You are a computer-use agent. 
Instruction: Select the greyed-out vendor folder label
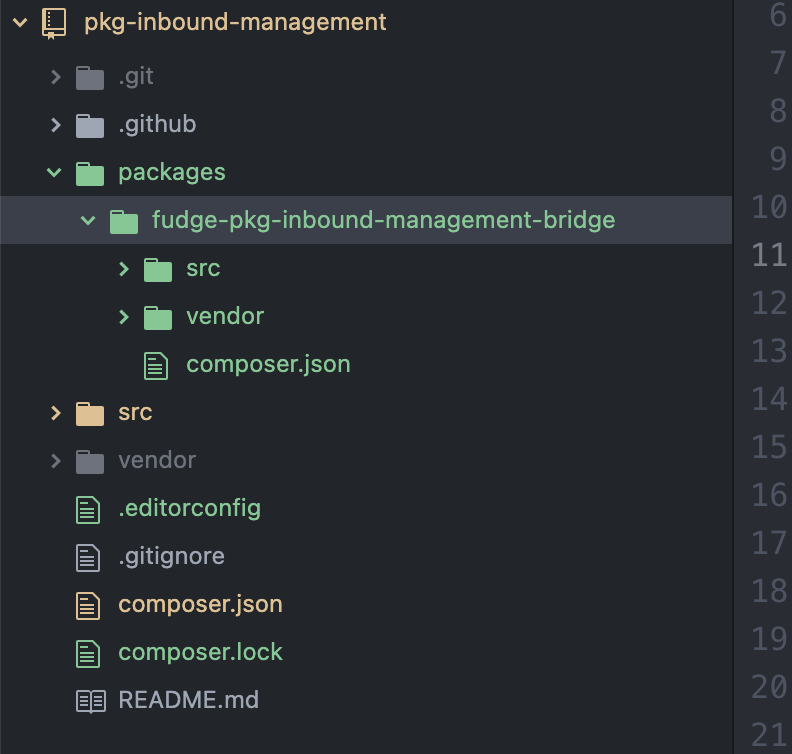157,461
